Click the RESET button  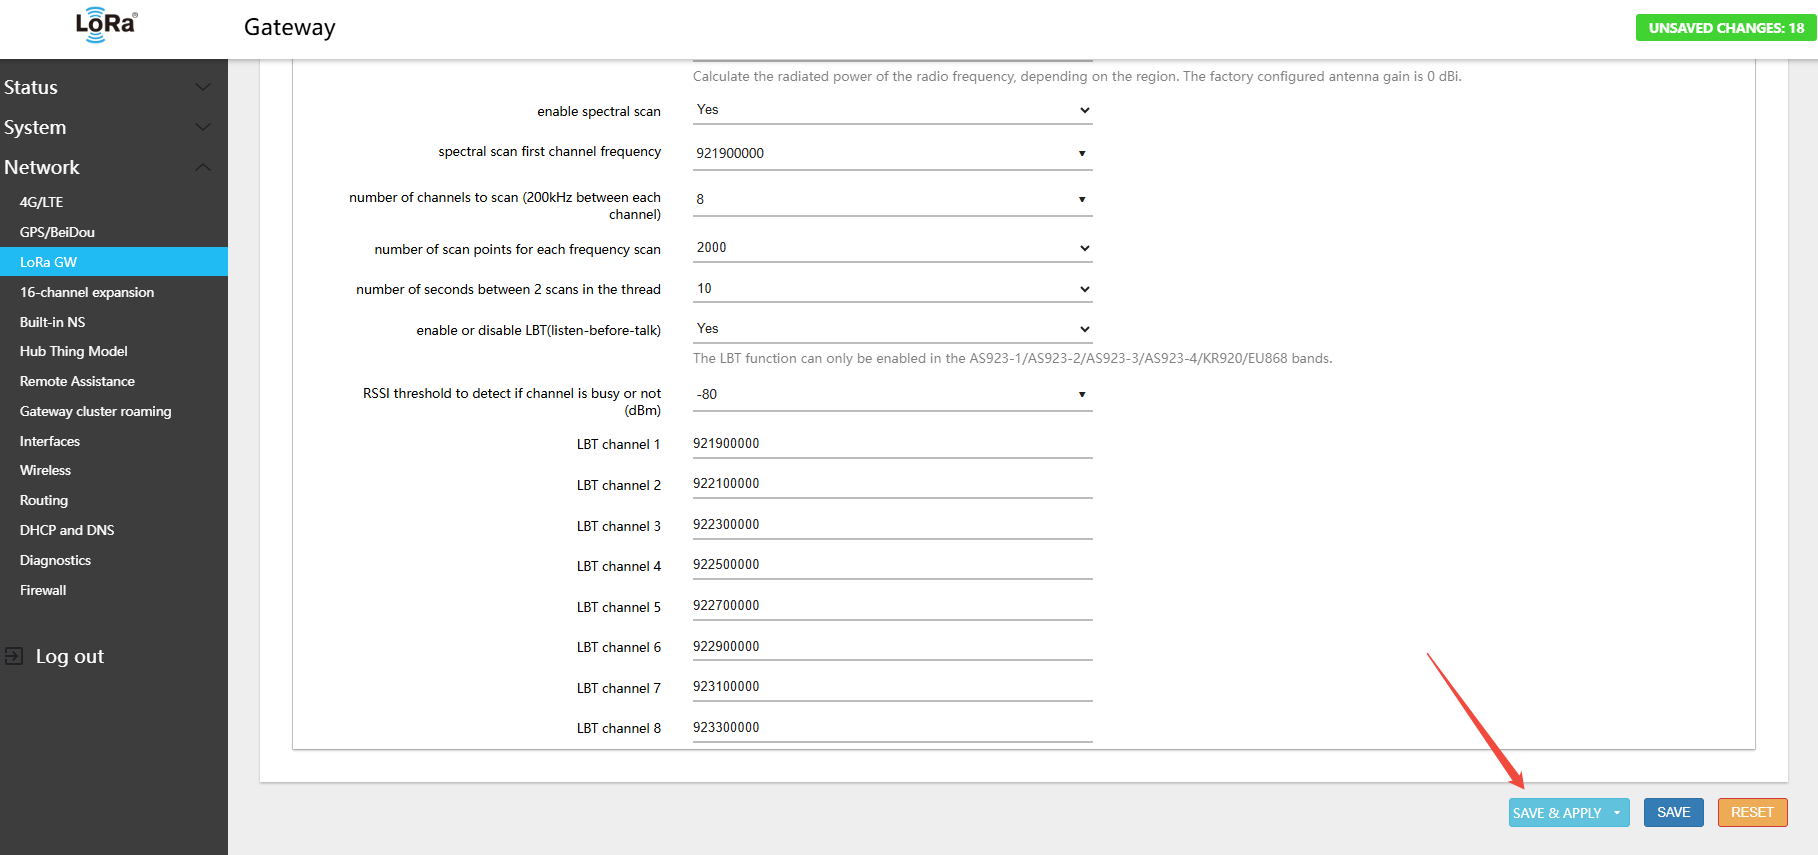coord(1752,813)
